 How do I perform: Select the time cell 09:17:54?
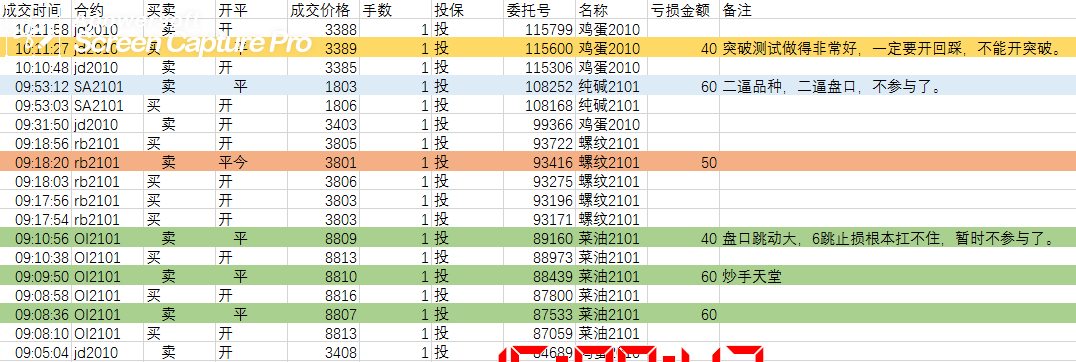point(36,219)
